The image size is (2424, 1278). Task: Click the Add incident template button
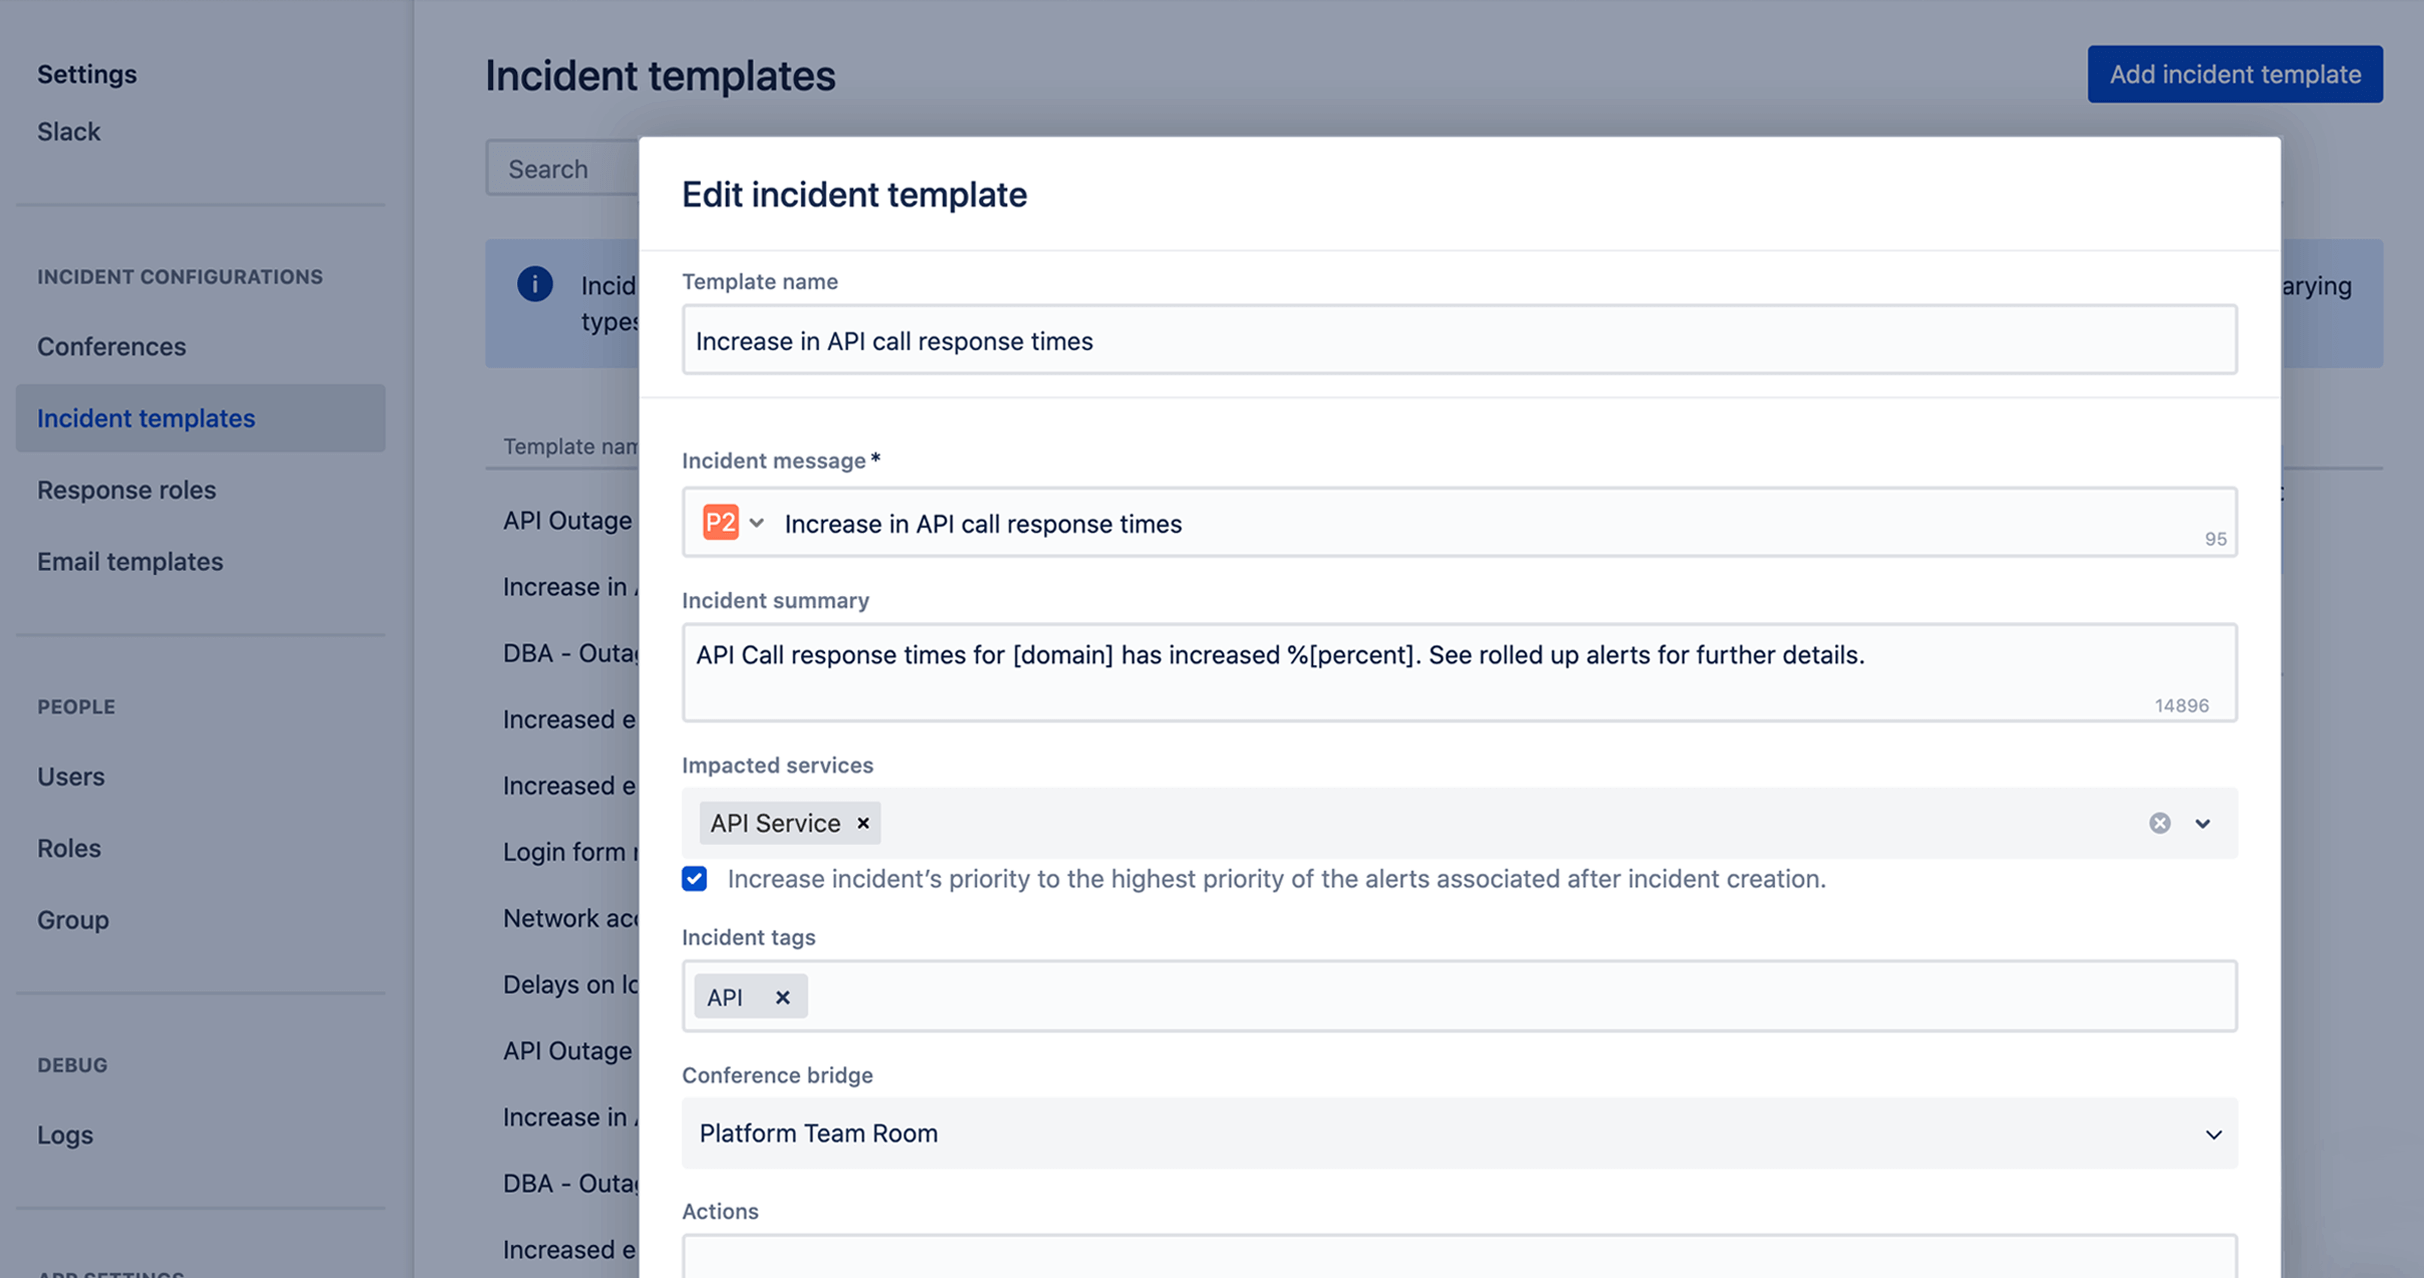[x=2234, y=73]
